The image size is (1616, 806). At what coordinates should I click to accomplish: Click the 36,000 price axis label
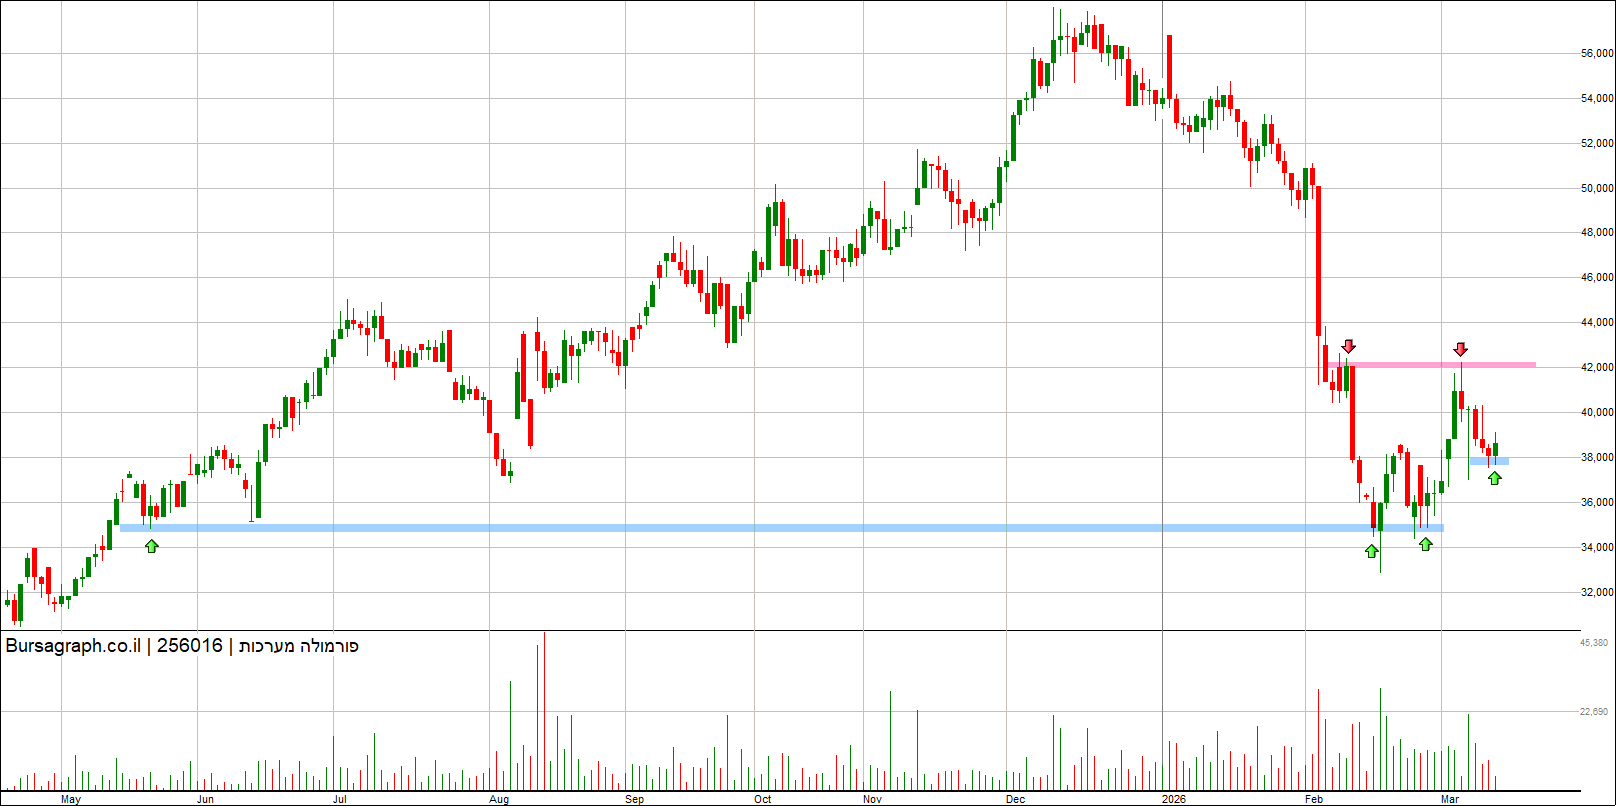coord(1597,503)
